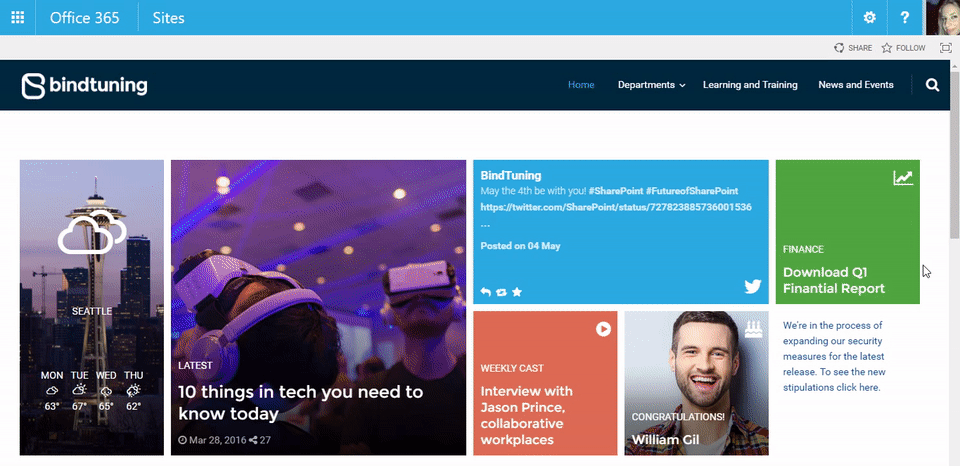
Task: Click the LATEST label on news tile
Action: [x=195, y=366]
